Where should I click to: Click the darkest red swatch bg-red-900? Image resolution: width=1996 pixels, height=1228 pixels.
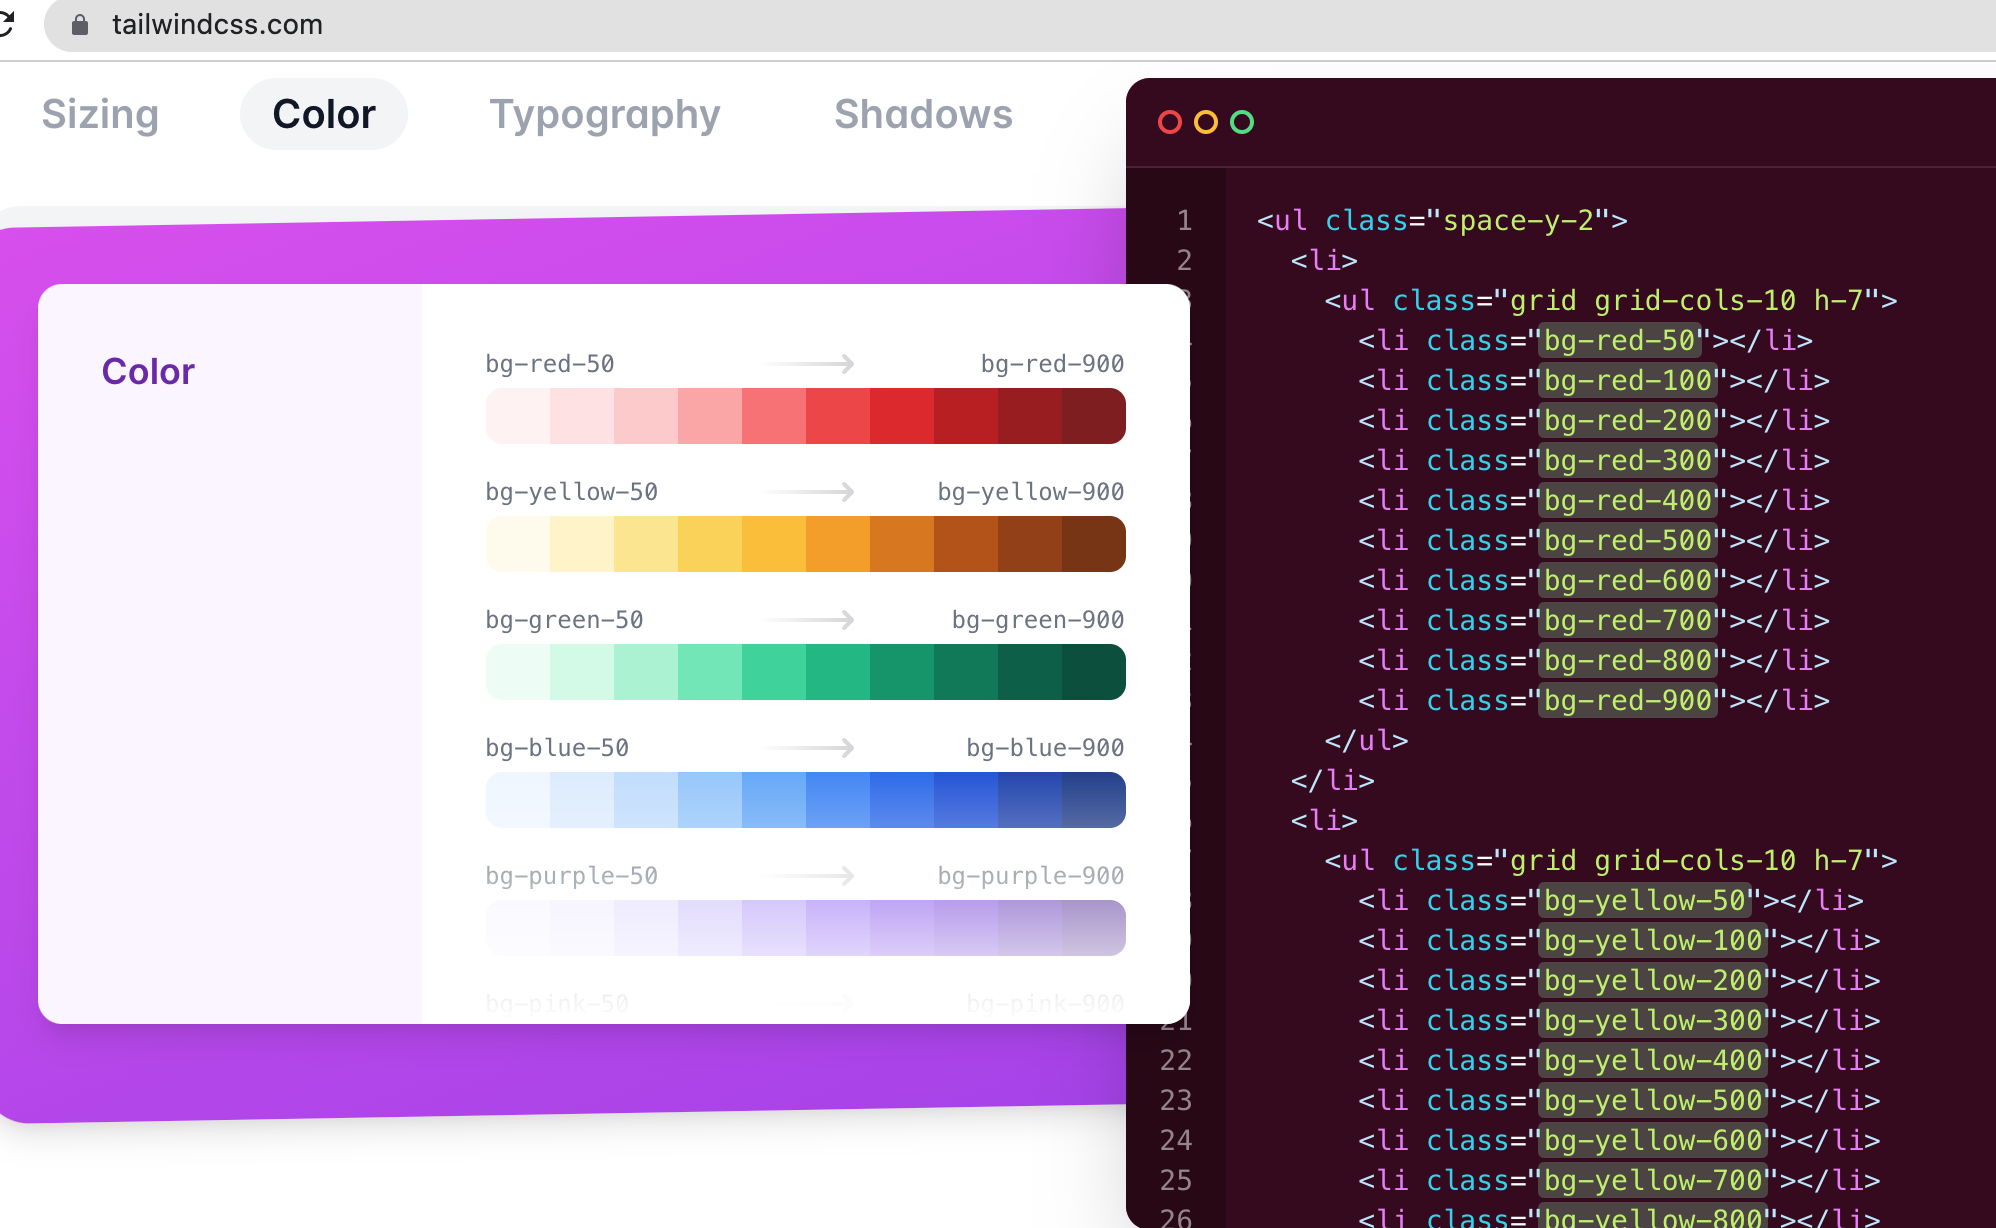coord(1093,416)
